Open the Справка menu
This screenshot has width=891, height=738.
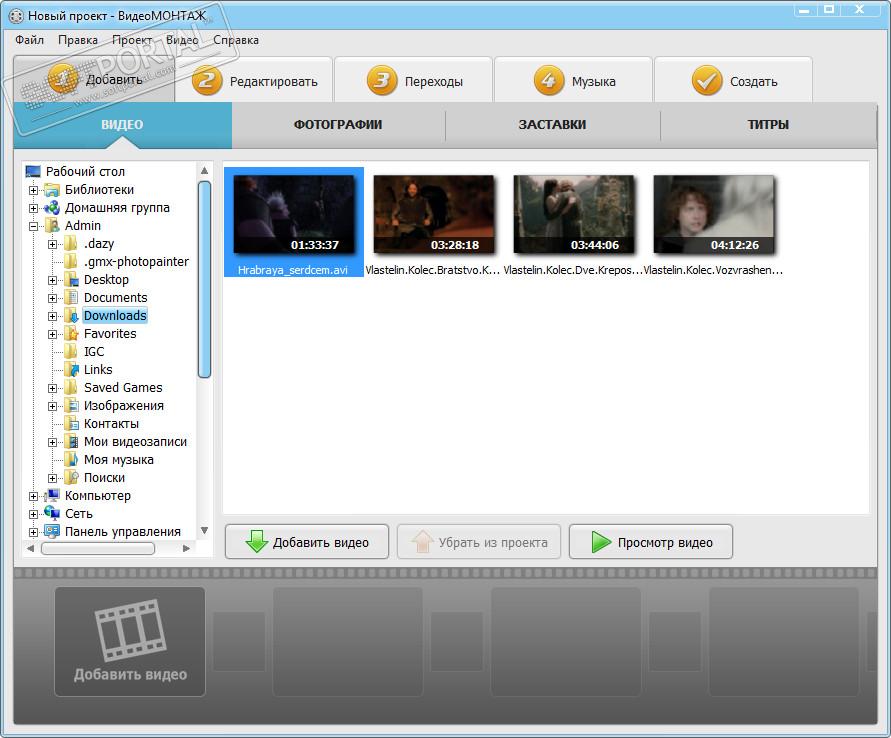point(236,40)
